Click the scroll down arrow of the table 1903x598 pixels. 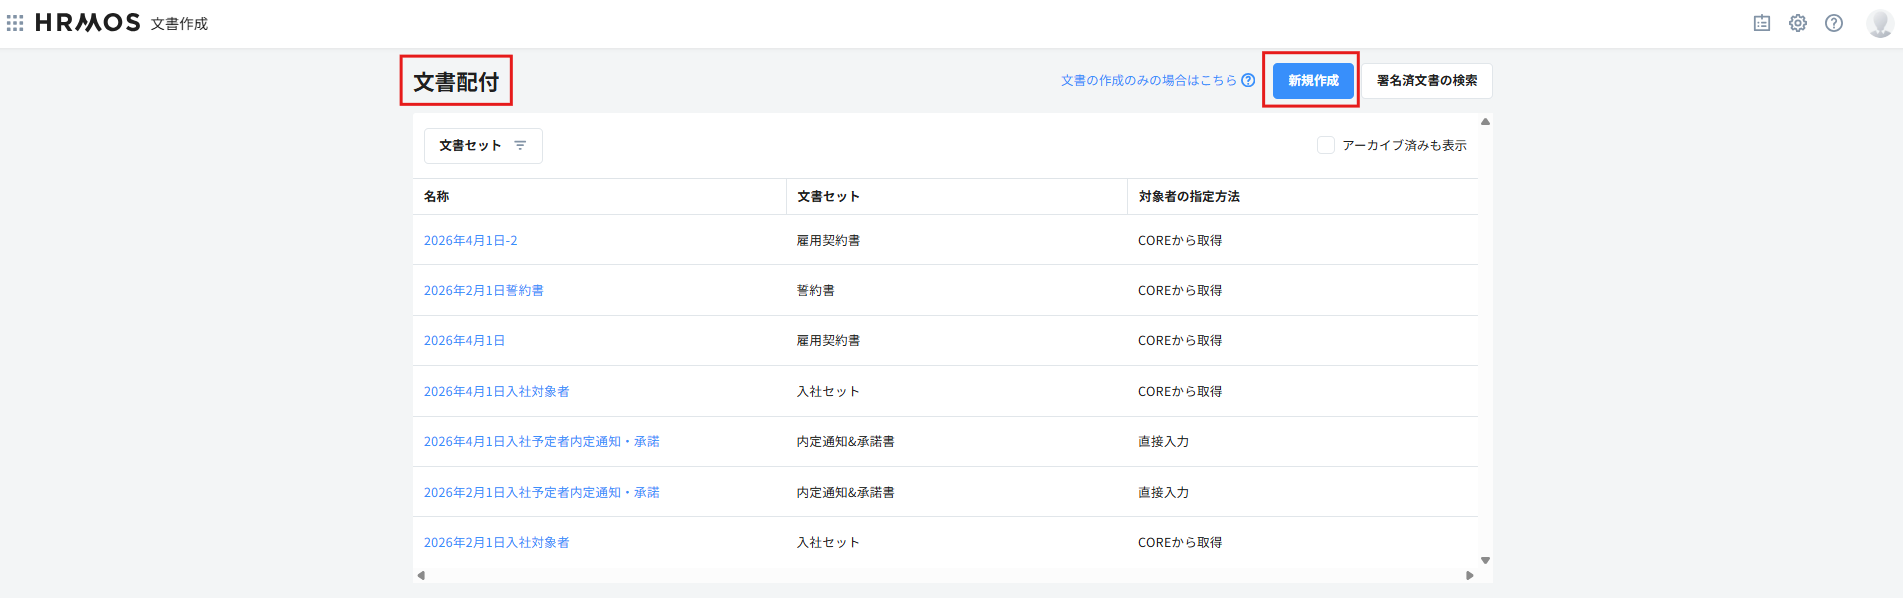tap(1485, 561)
